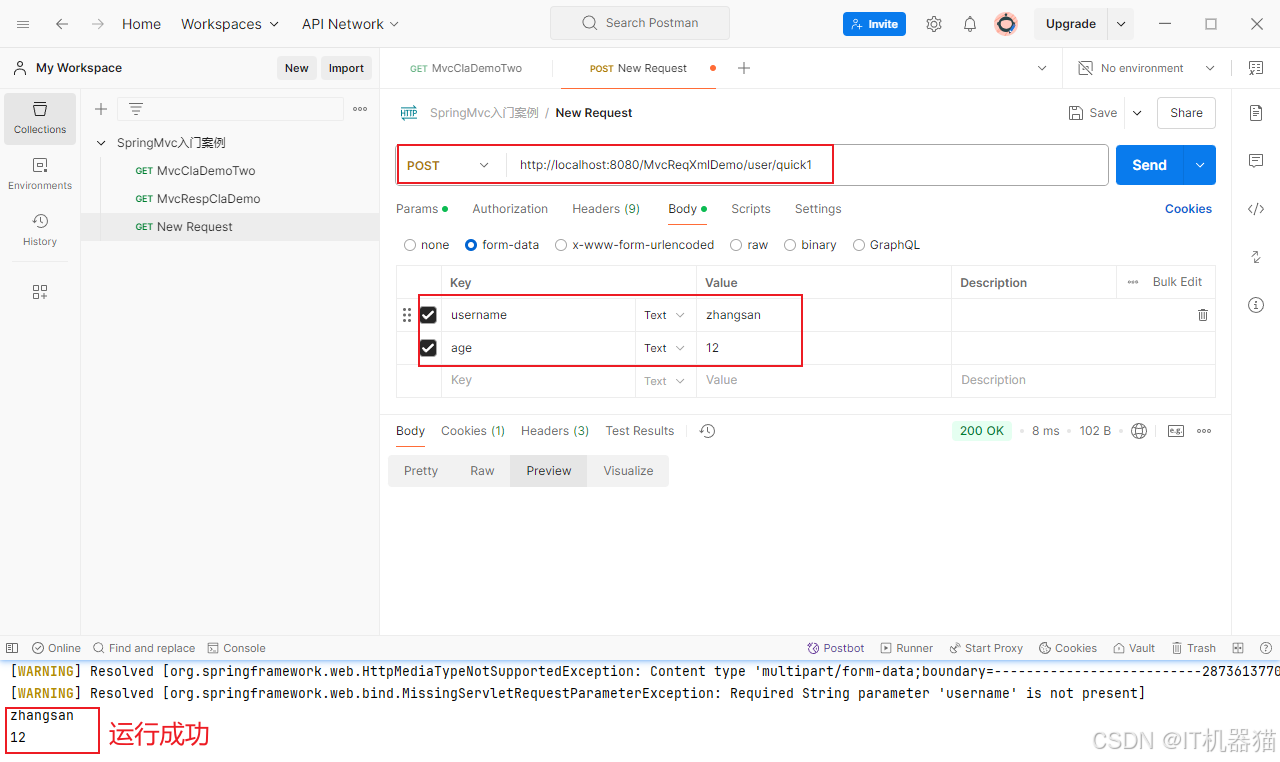
Task: Uncheck the age parameter checkbox
Action: point(428,348)
